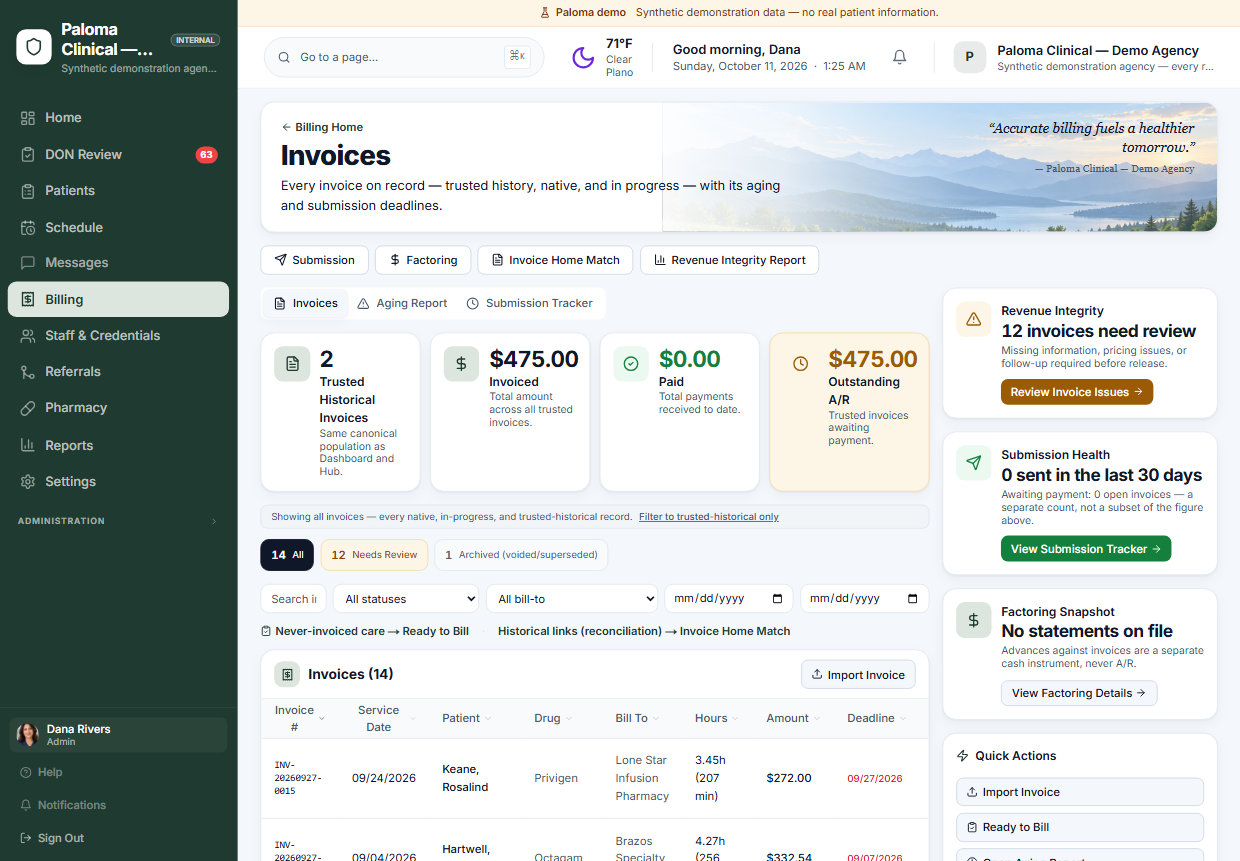Open Schedule from the sidebar
This screenshot has width=1240, height=861.
click(118, 227)
